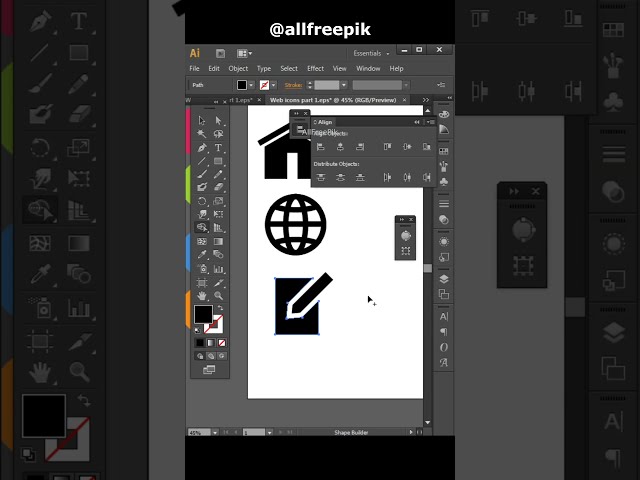
Task: Open the Effect menu
Action: pyautogui.click(x=315, y=69)
